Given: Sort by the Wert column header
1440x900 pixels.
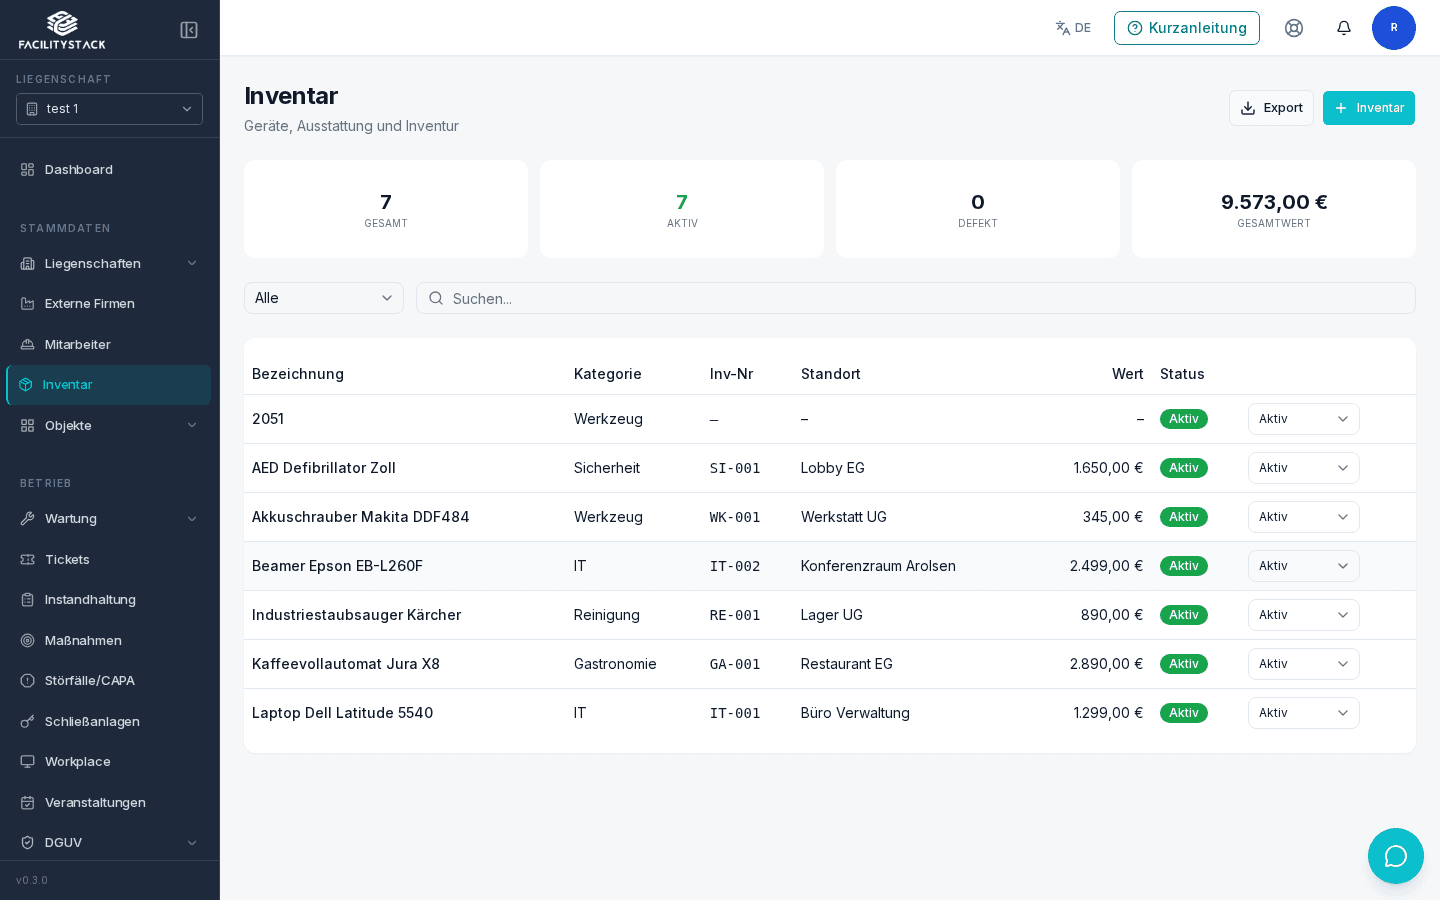Looking at the screenshot, I should 1127,374.
